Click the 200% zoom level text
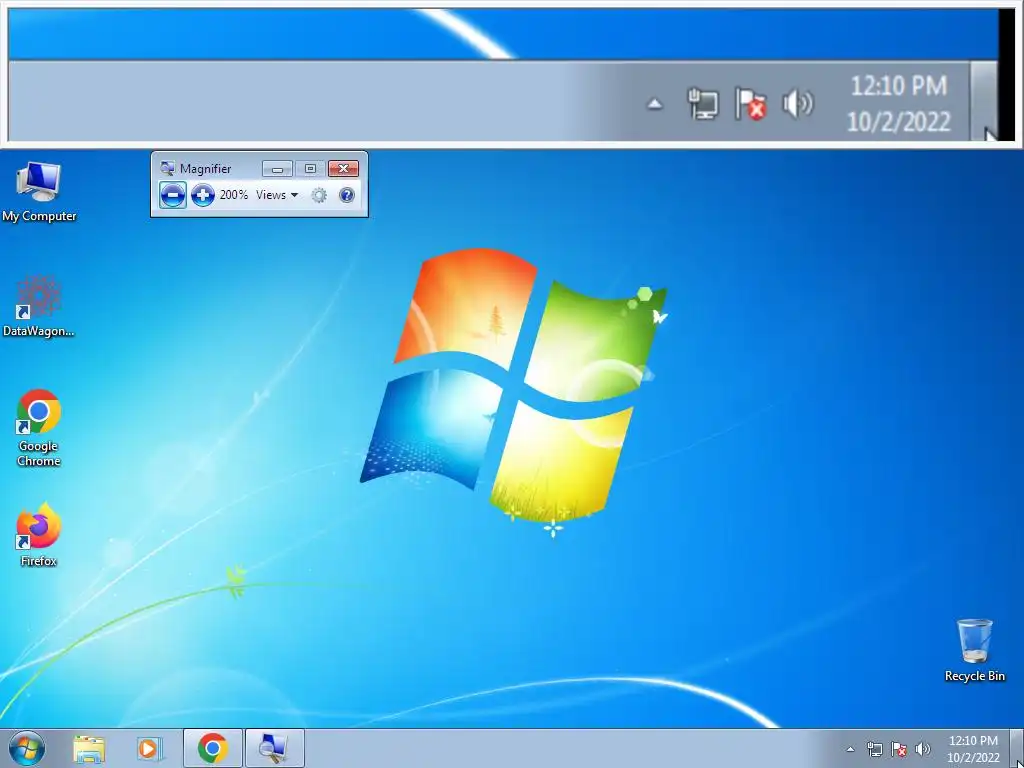 coord(234,195)
